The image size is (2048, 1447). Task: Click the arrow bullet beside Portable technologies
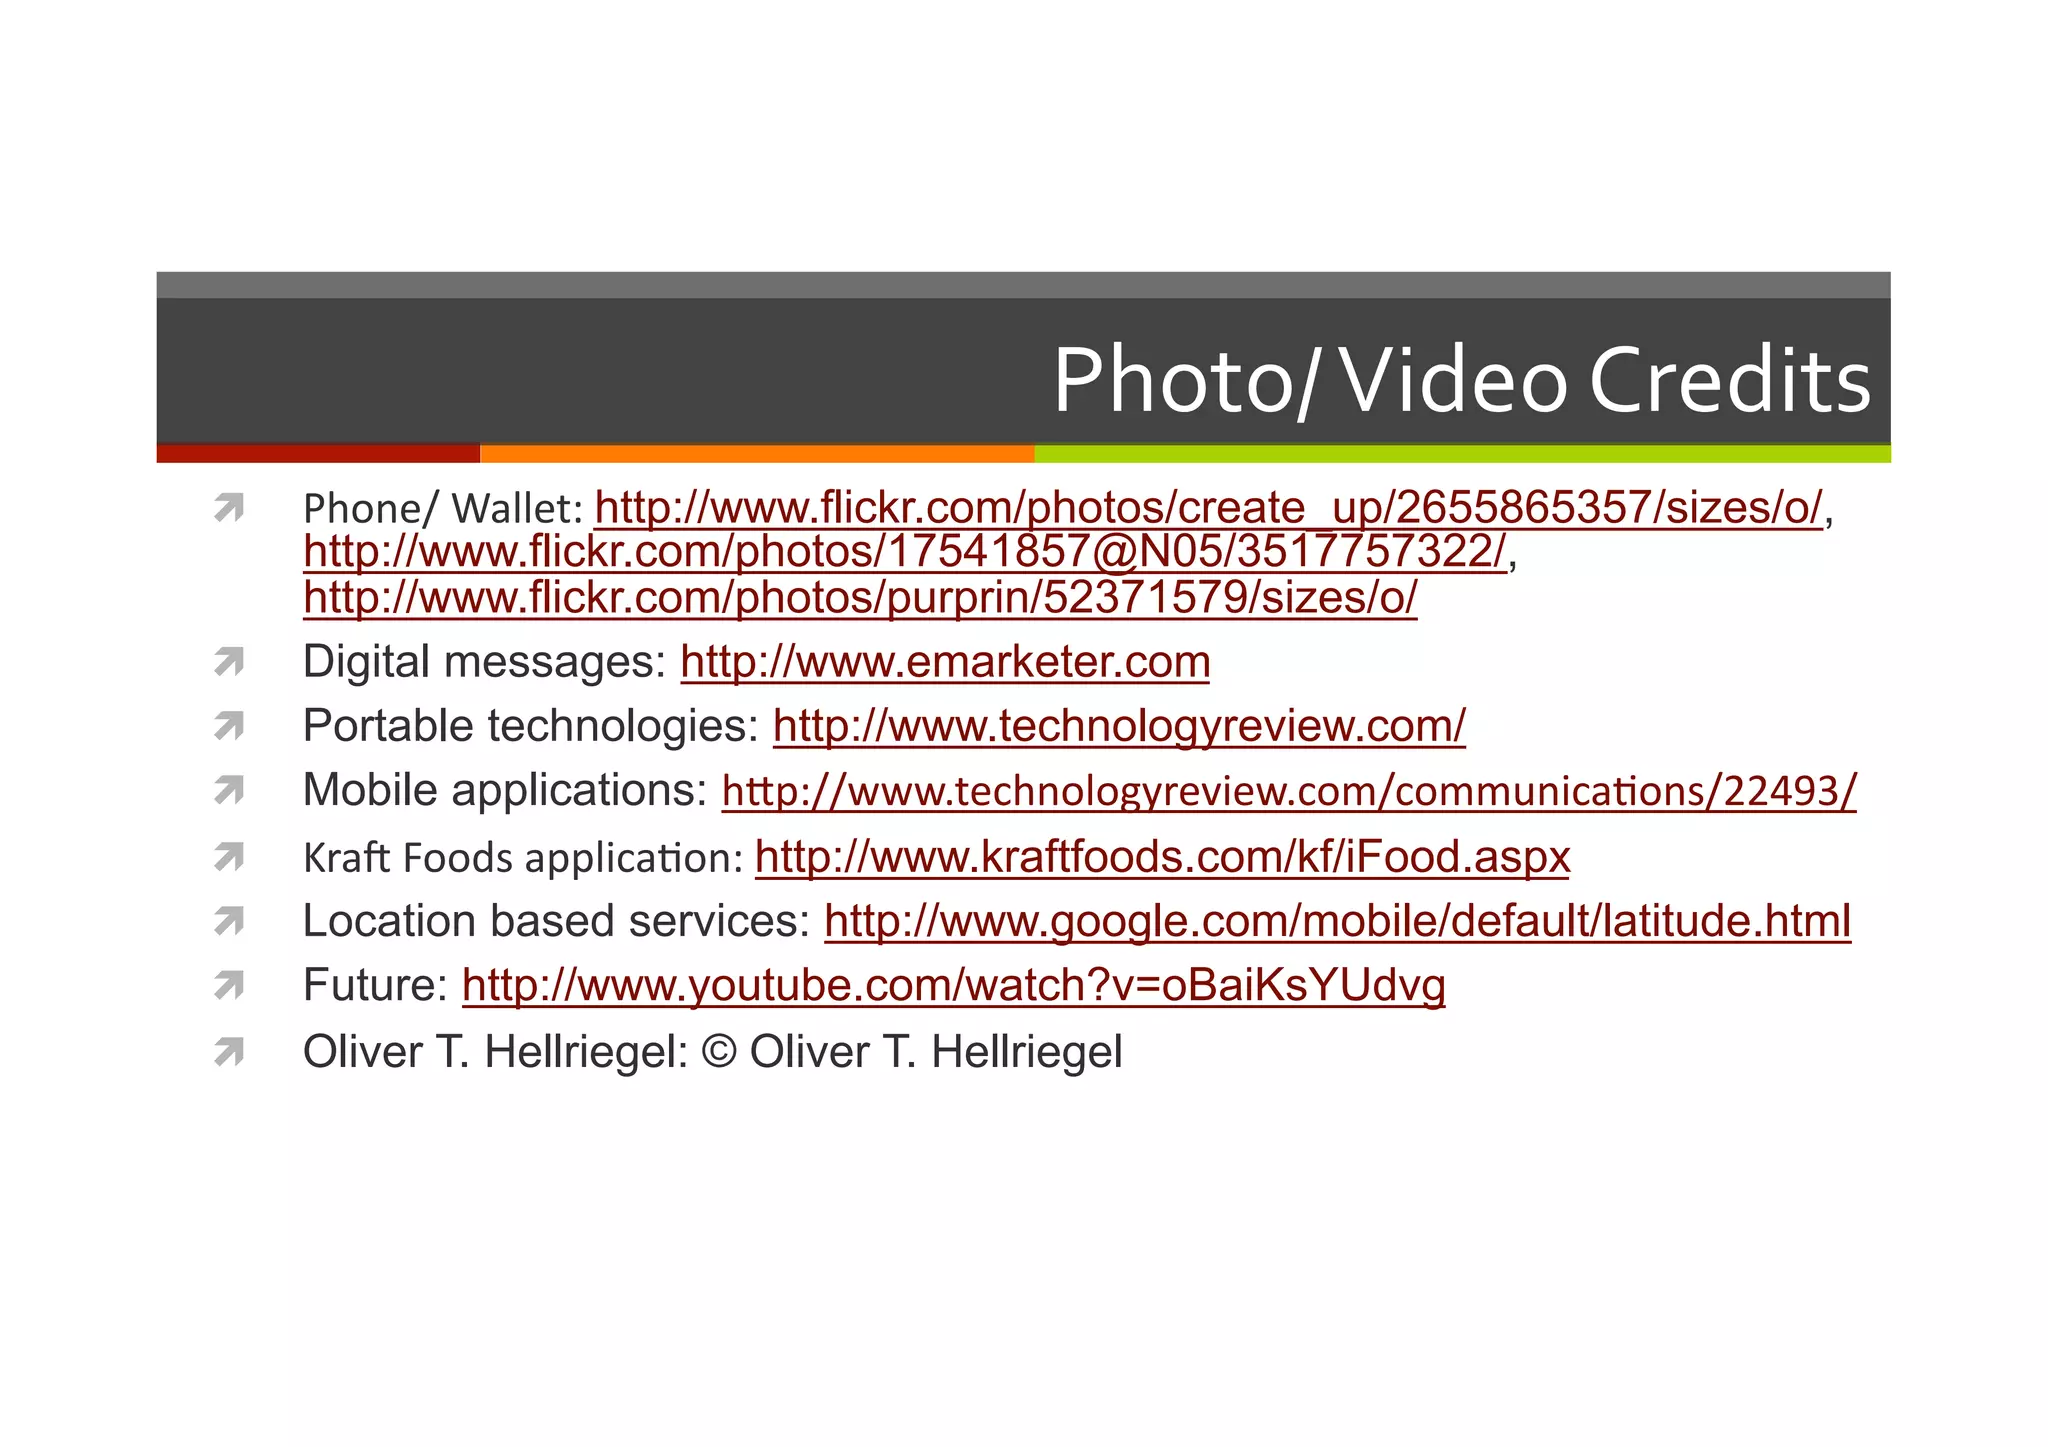(229, 726)
